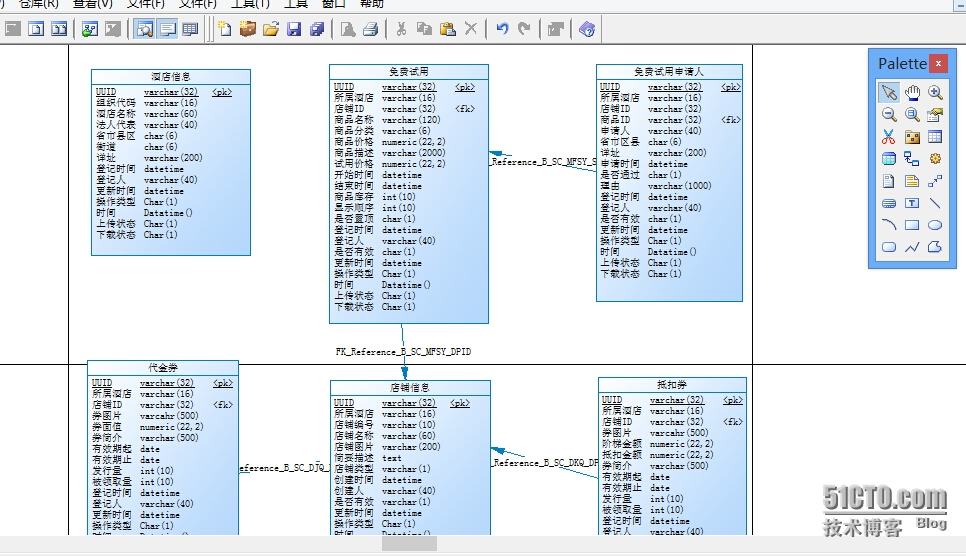Screen dimensions: 966x556
Task: Click the Save All toolbar icon
Action: point(317,29)
